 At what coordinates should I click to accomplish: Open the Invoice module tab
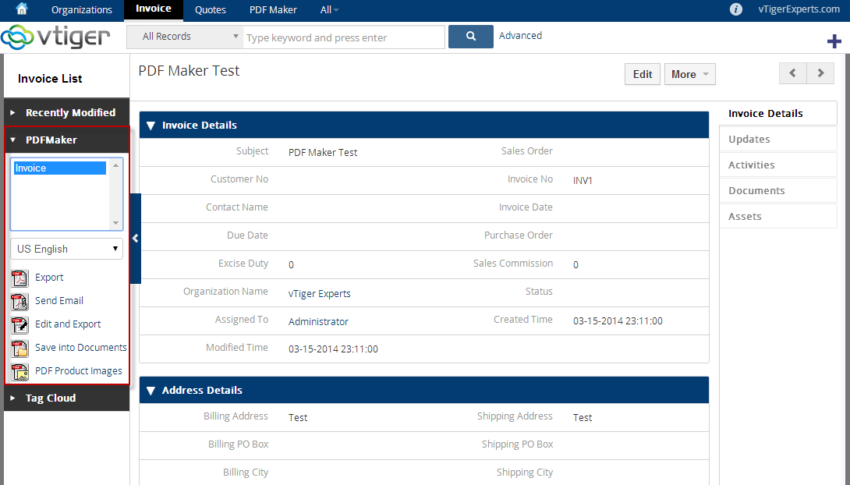pyautogui.click(x=153, y=9)
